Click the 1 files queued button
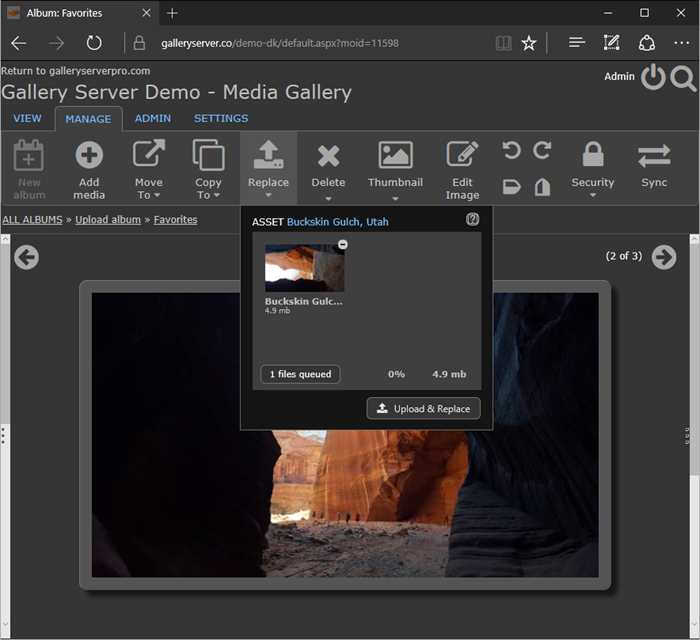This screenshot has height=640, width=700. point(300,374)
